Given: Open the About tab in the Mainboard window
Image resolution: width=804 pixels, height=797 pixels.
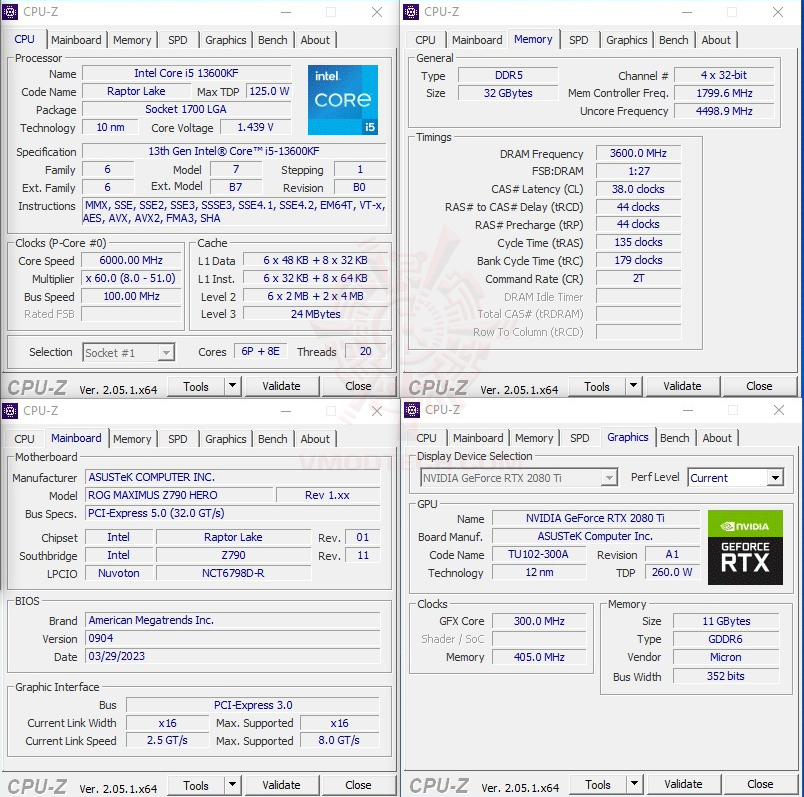Looking at the screenshot, I should [315, 439].
